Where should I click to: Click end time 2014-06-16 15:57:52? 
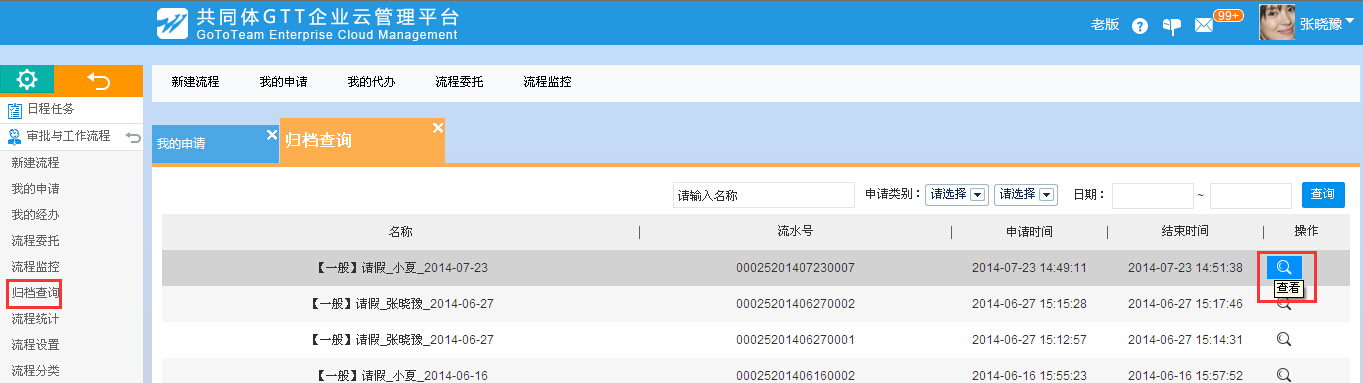(1185, 376)
